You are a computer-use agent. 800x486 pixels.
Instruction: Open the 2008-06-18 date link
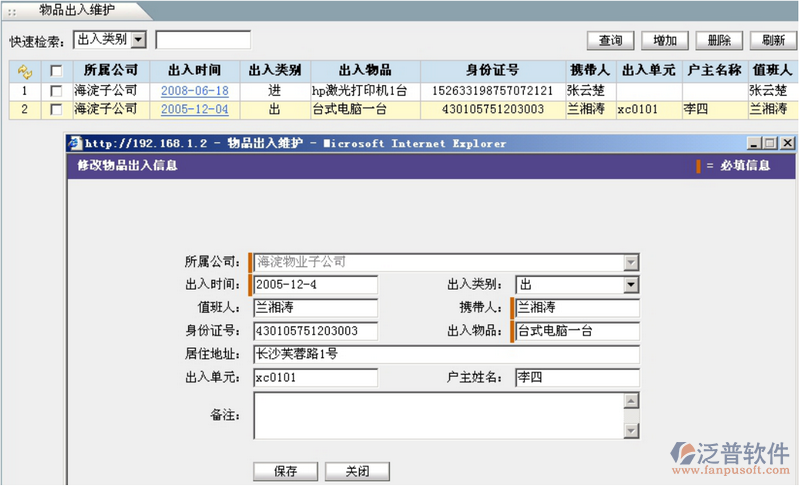click(x=195, y=91)
